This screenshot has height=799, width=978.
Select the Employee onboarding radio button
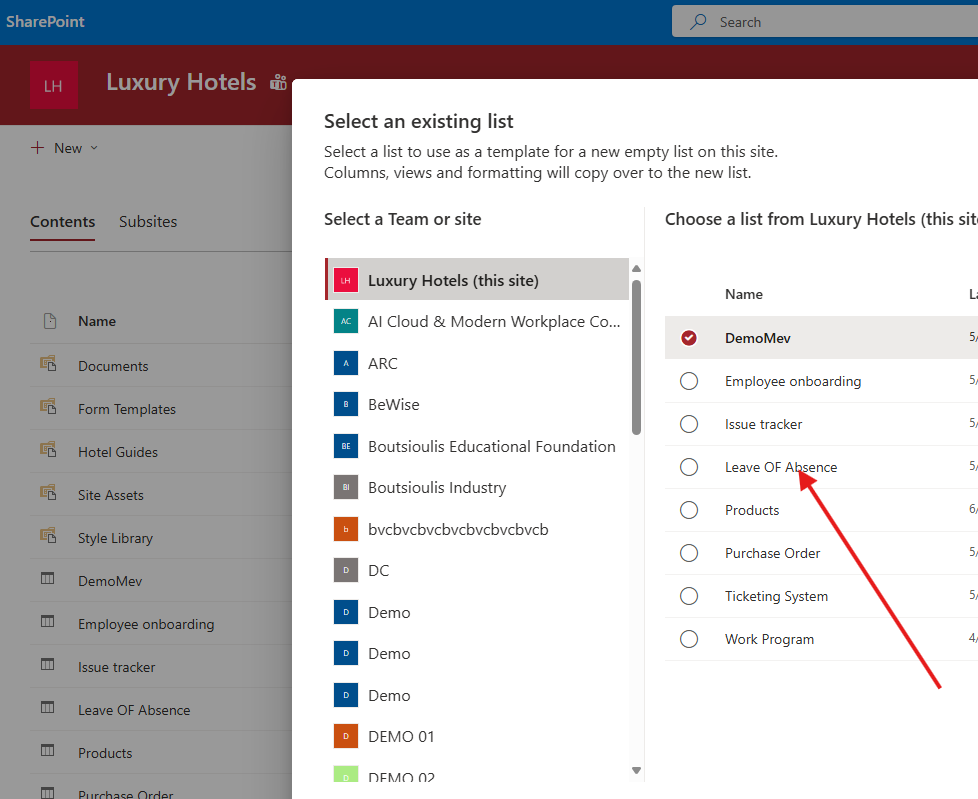(689, 381)
